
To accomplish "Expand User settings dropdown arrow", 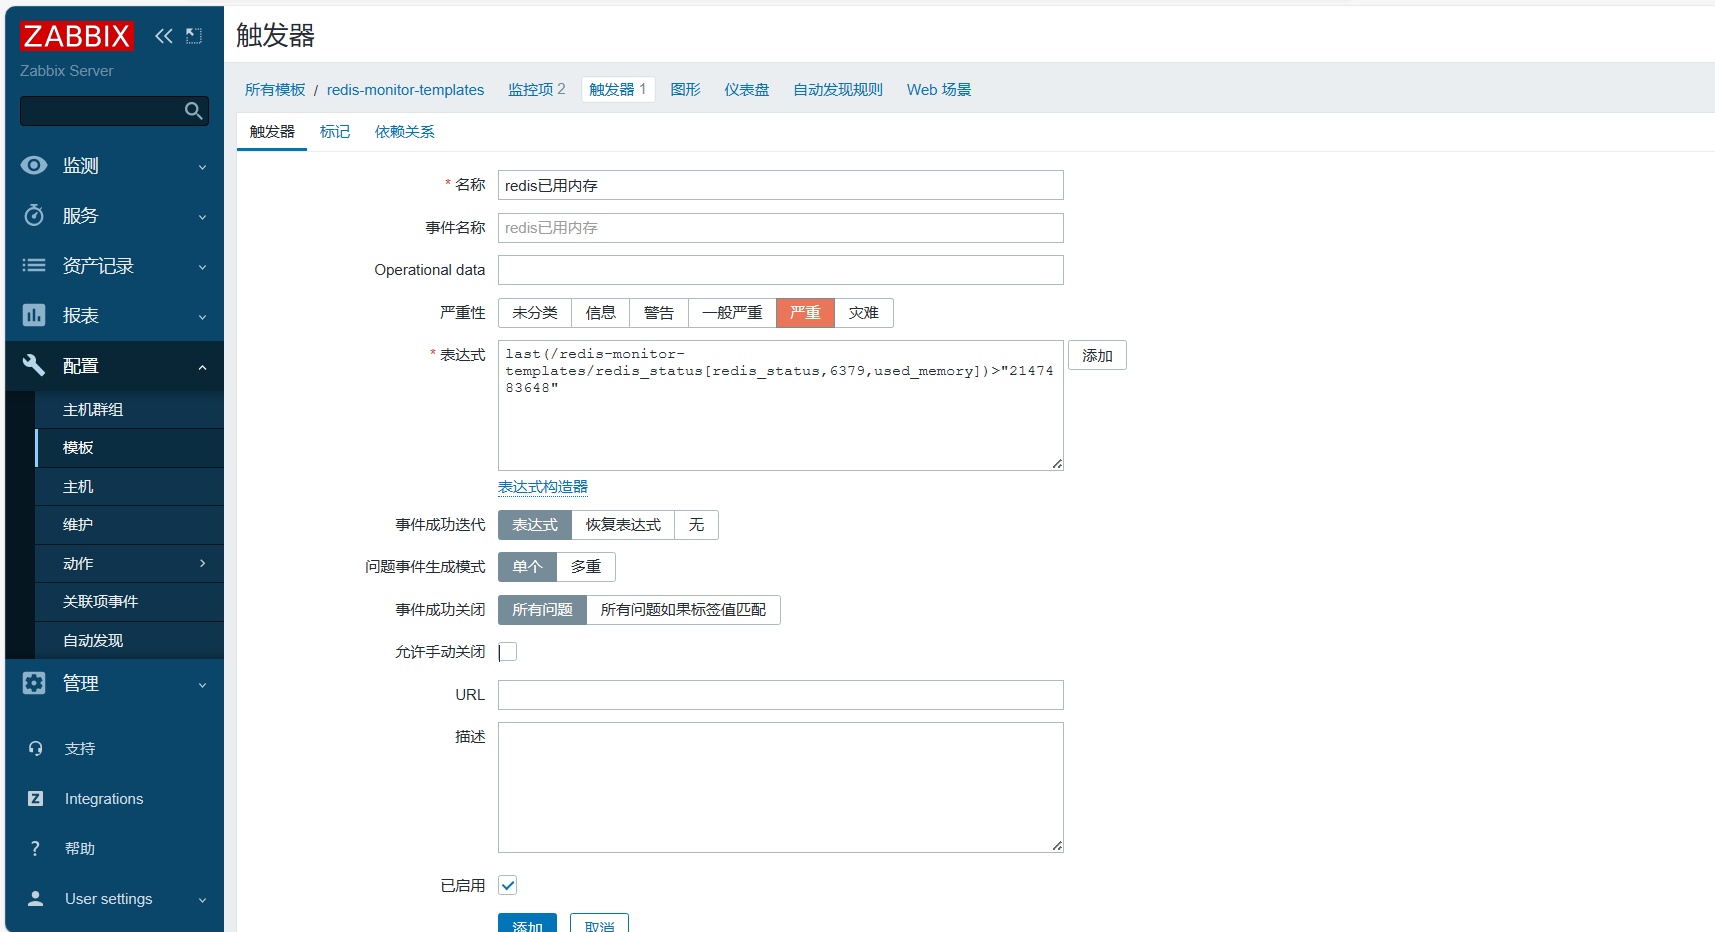I will pos(203,900).
